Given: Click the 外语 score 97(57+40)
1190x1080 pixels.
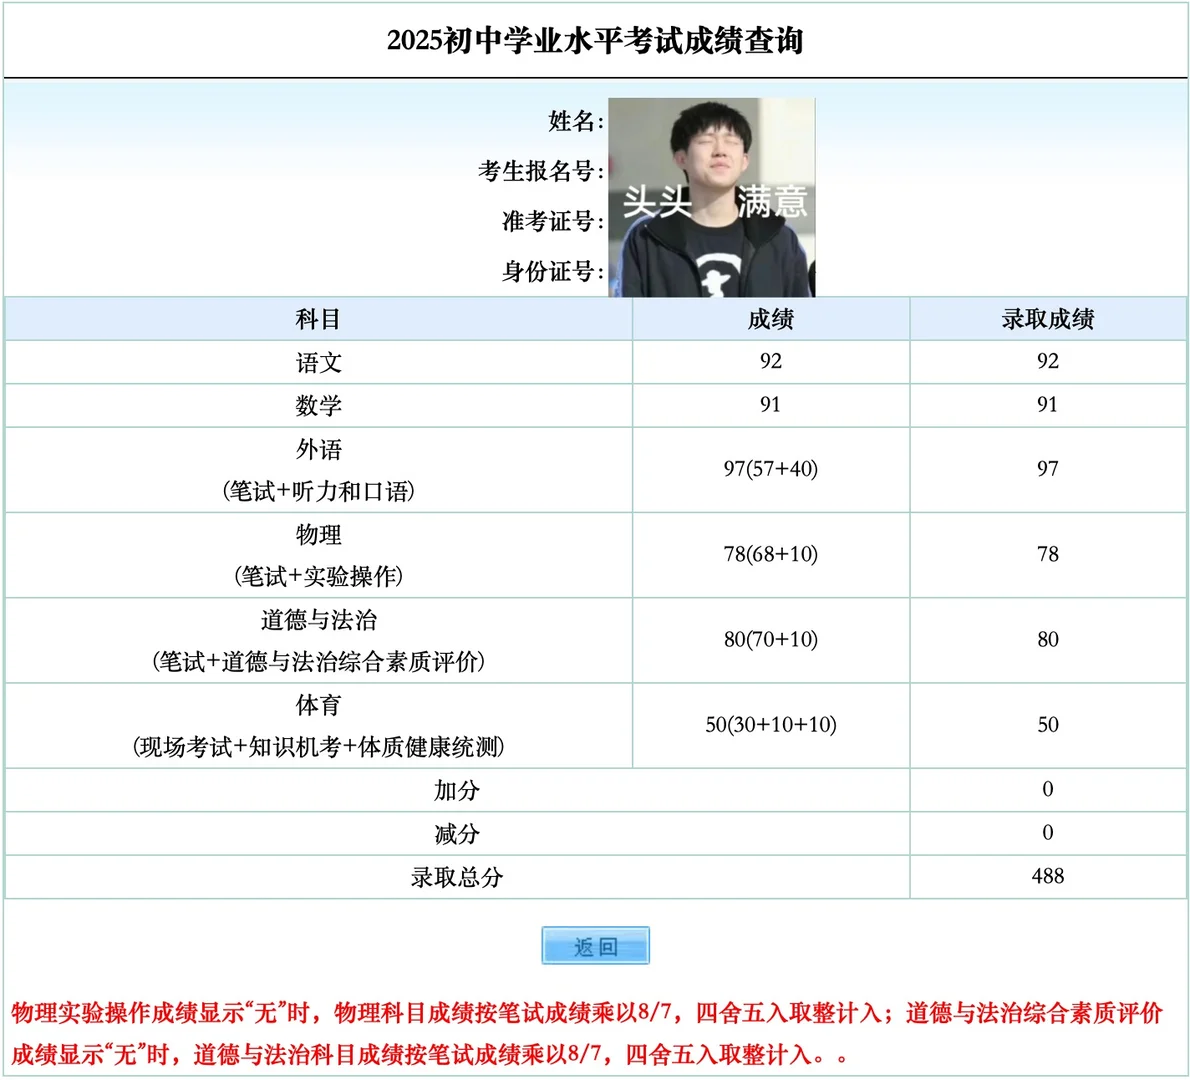Looking at the screenshot, I should 768,469.
